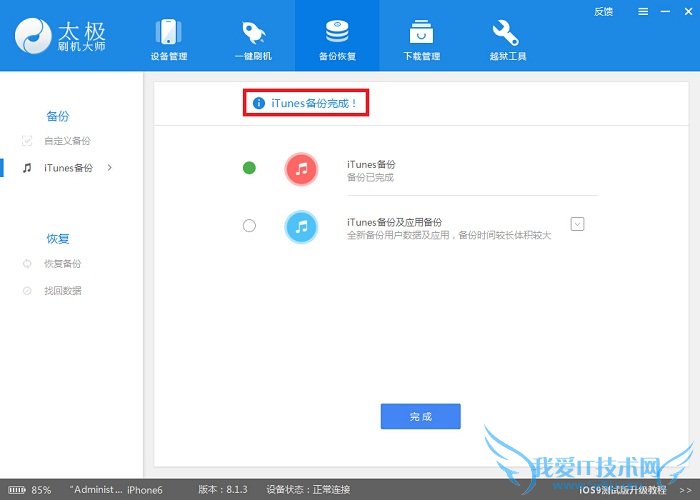Minimize the window
The height and width of the screenshot is (500, 700).
(665, 12)
